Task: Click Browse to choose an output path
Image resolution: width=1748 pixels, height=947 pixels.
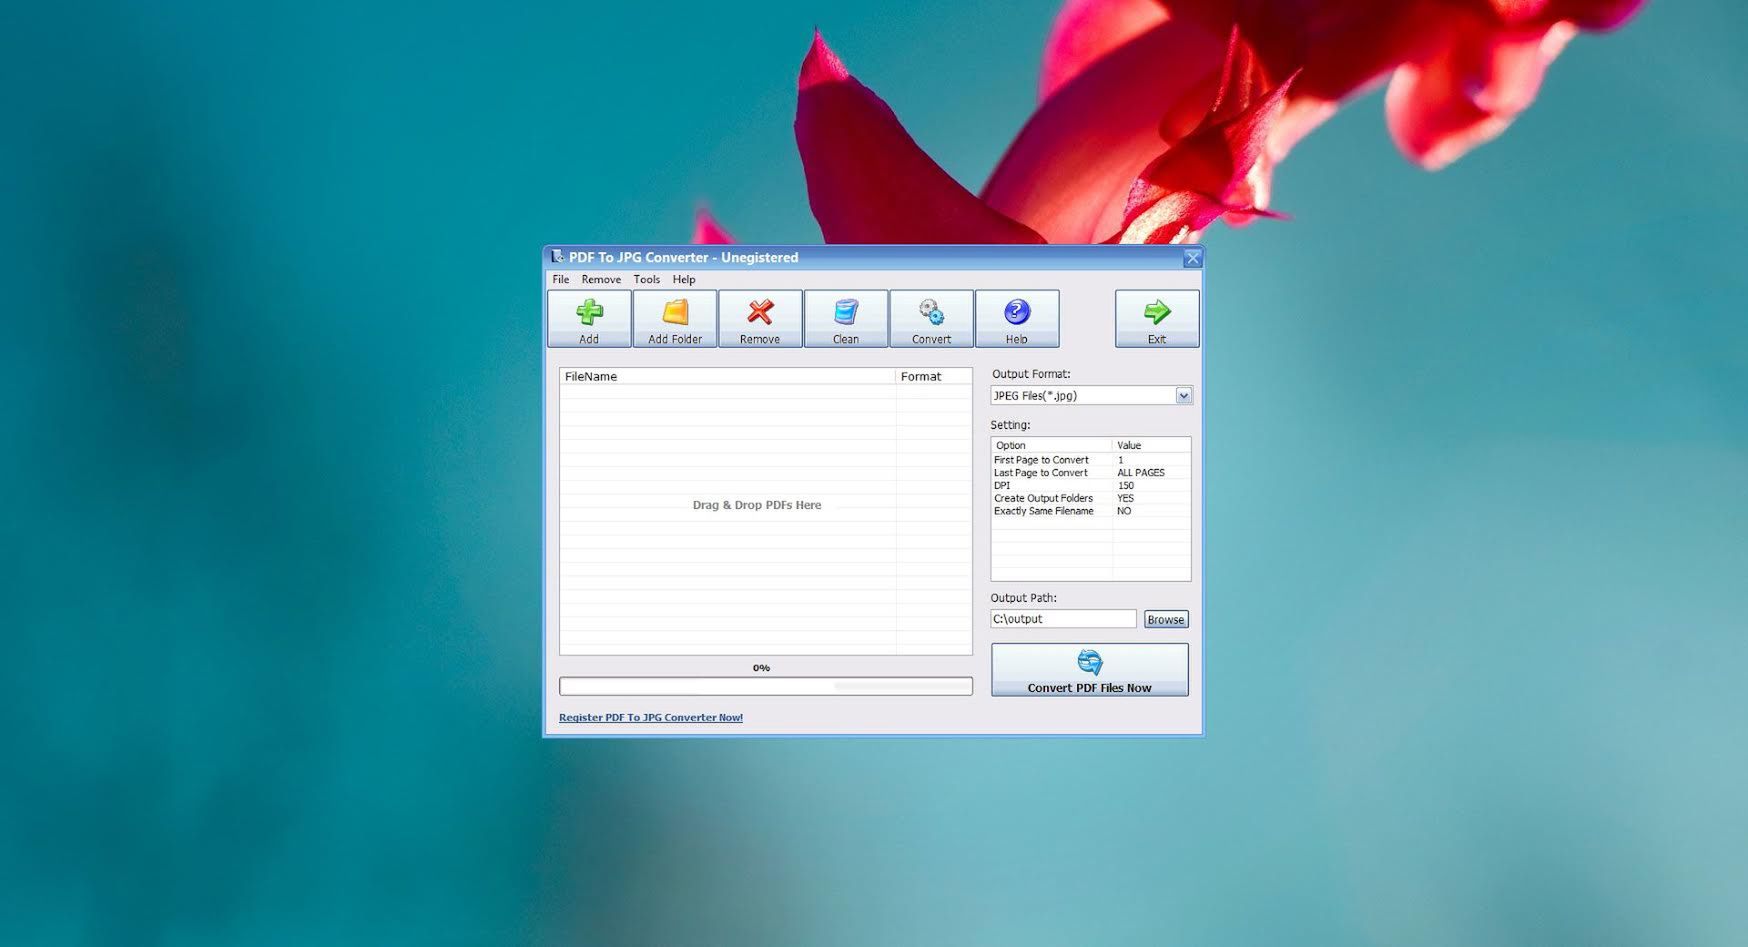Action: point(1165,619)
